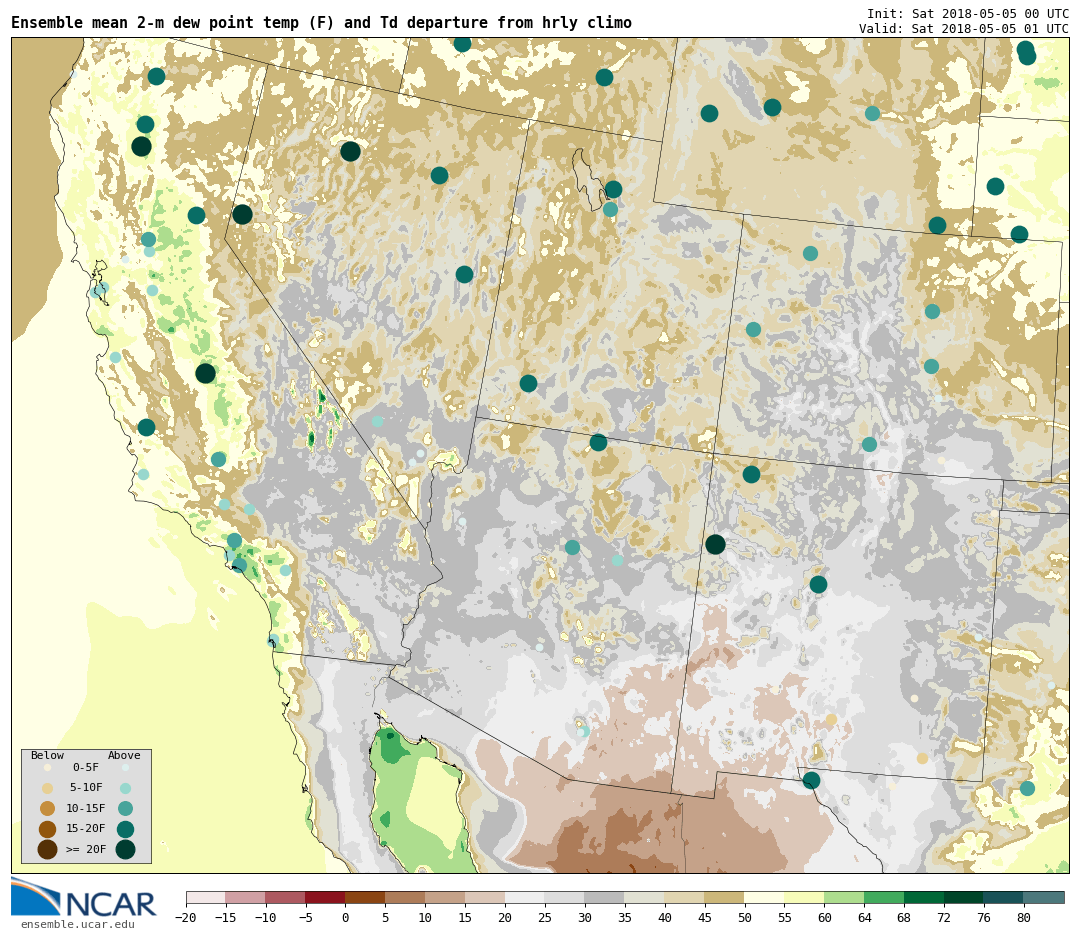The height and width of the screenshot is (936, 1080).
Task: Click the 0 color bar tick label
Action: [346, 917]
